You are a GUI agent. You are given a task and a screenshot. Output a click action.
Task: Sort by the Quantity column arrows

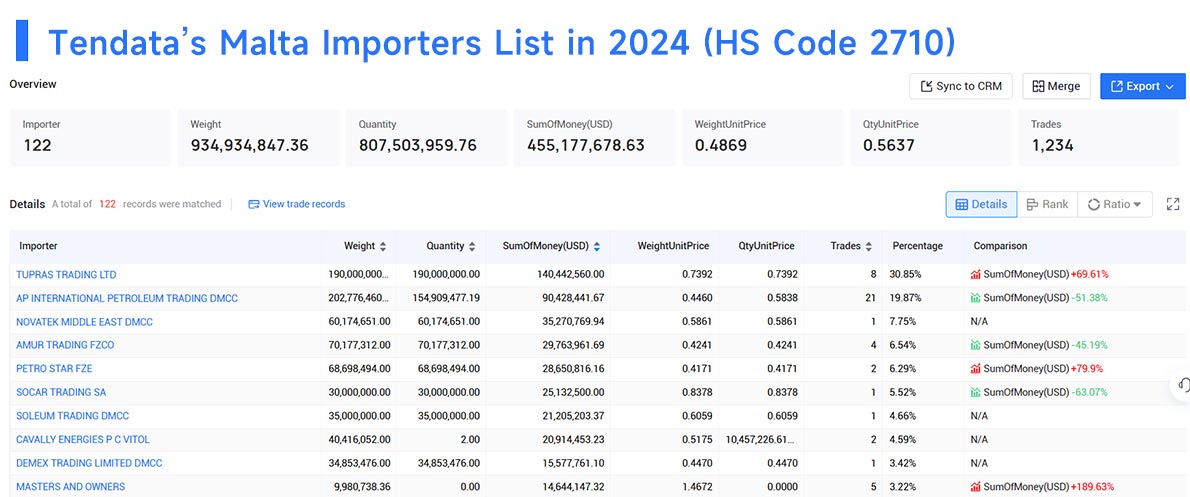[x=472, y=247]
